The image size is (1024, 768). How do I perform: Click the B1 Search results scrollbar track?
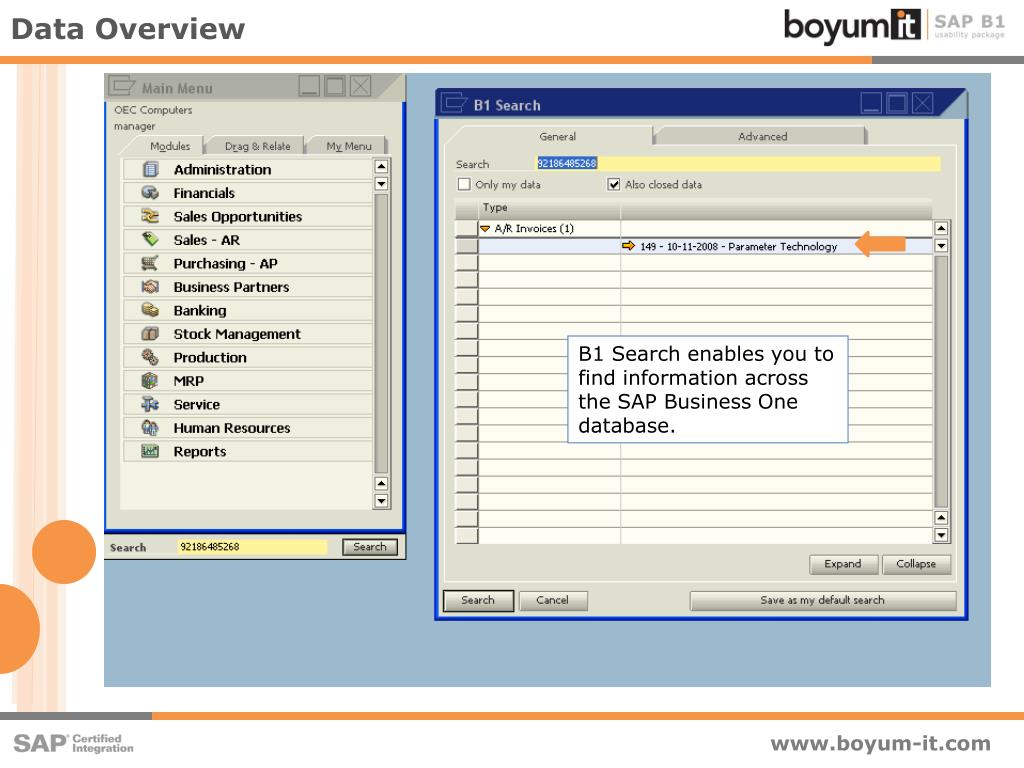coord(941,382)
